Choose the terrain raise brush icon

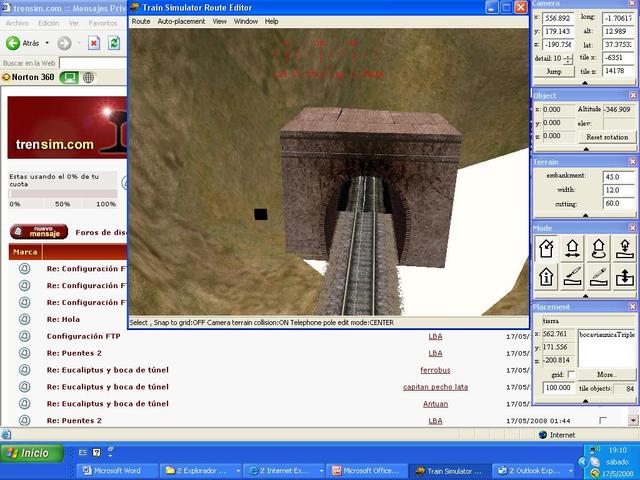point(573,276)
